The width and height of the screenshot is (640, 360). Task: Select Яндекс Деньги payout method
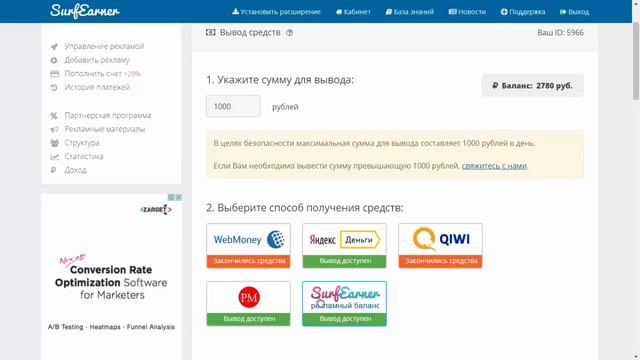(344, 245)
